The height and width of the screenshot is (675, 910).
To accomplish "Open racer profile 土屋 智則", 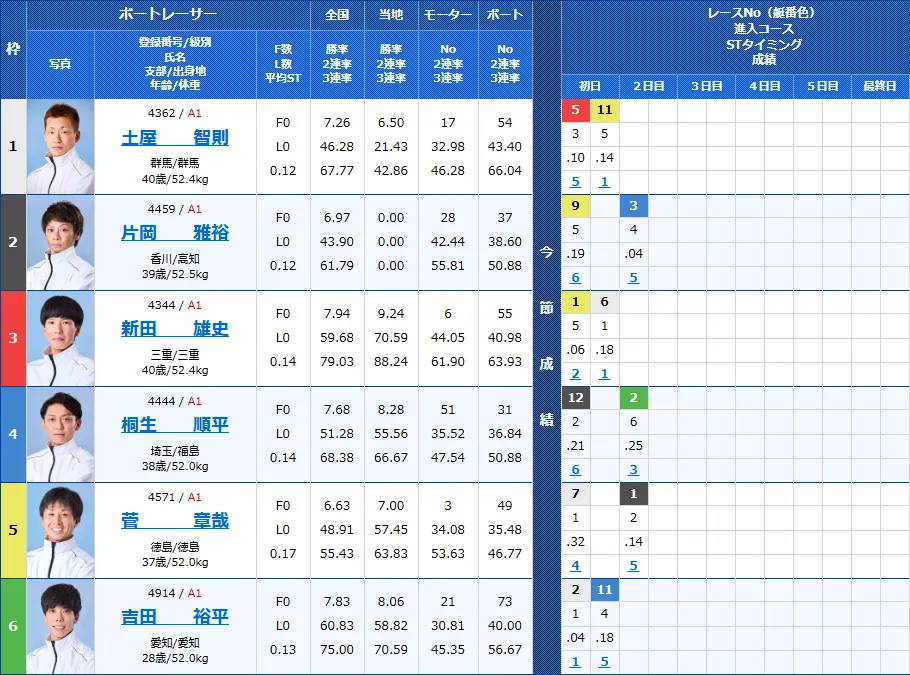I will pyautogui.click(x=175, y=138).
